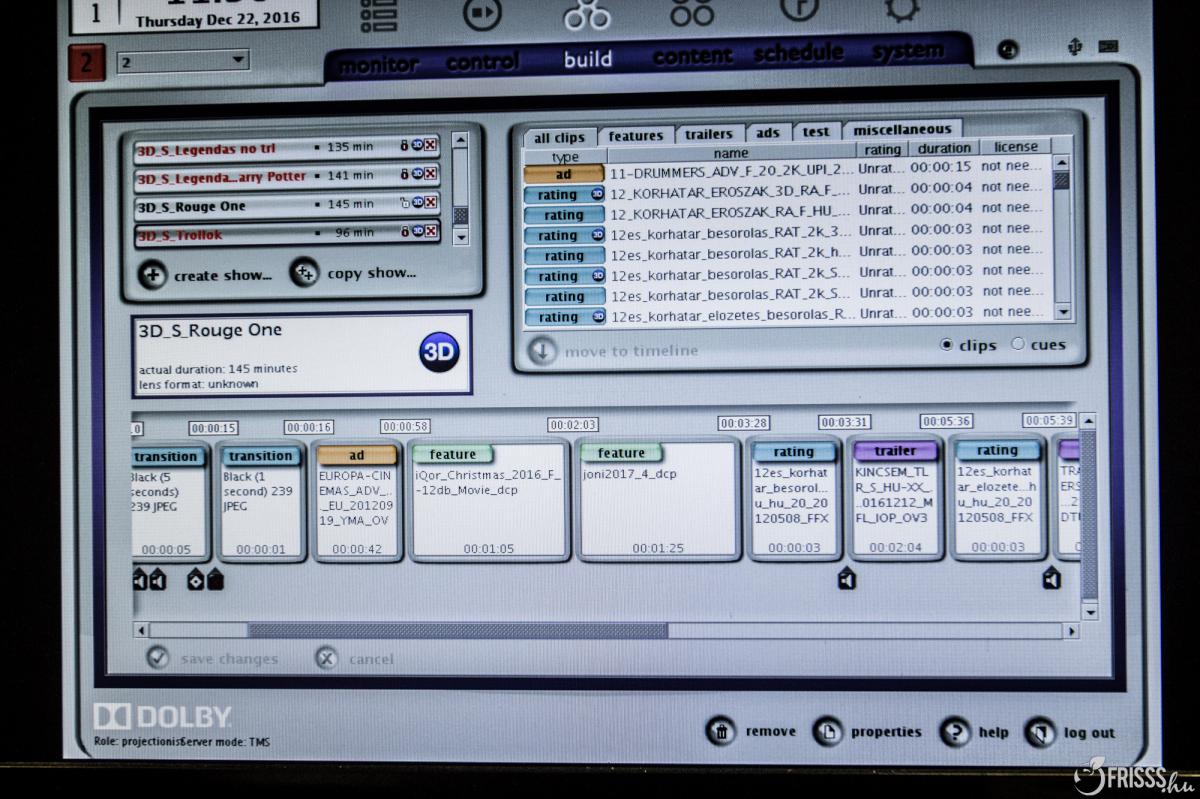Screen dimensions: 1200x799
Task: Click the copy show icon
Action: (x=304, y=273)
